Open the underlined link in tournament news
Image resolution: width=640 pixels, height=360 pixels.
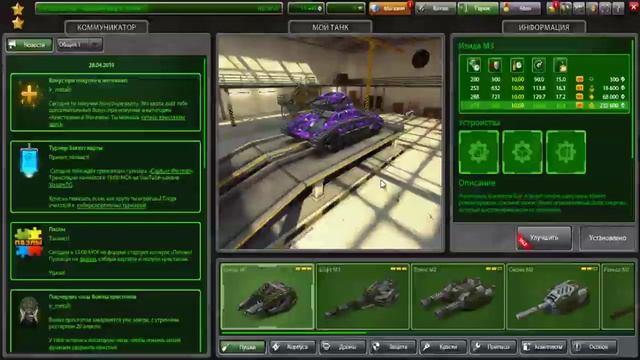coord(171,171)
